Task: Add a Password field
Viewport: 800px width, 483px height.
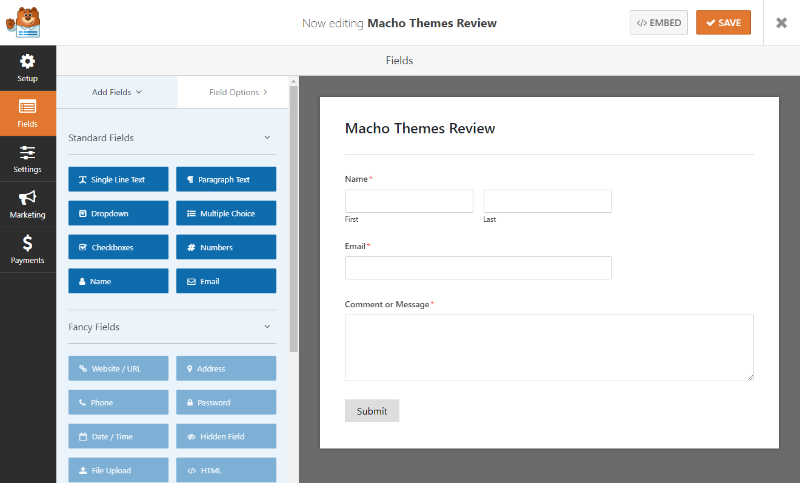Action: point(226,402)
